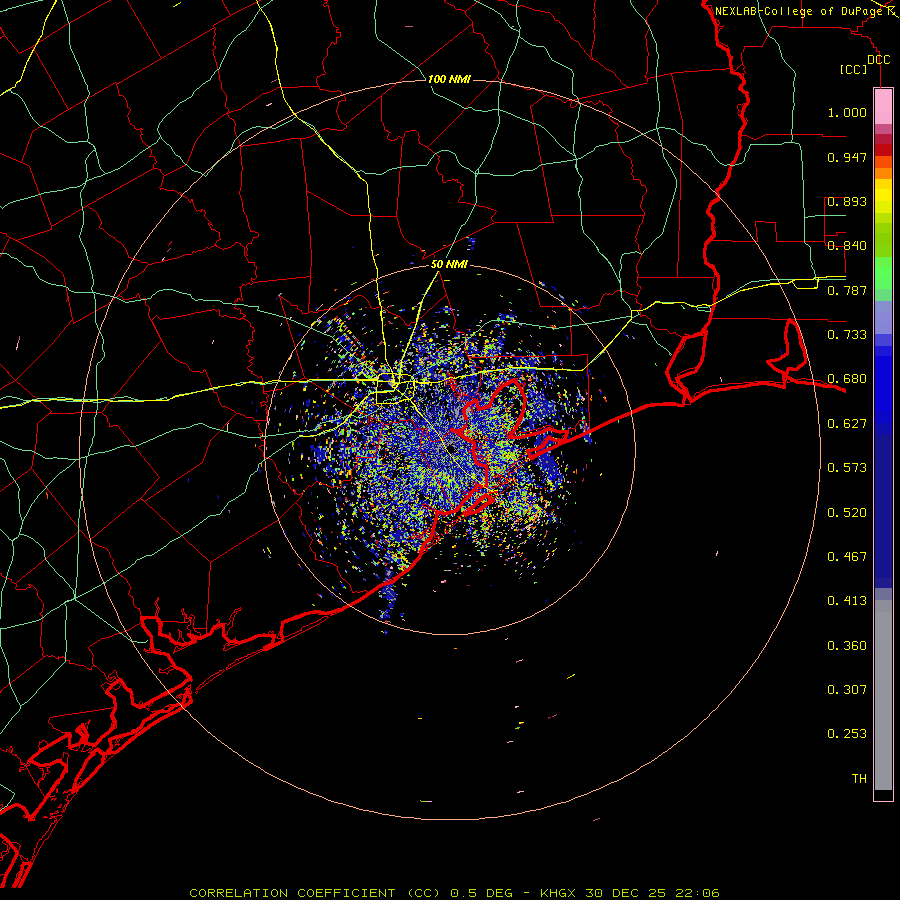Click the TH threshold legend label
This screenshot has width=900, height=900.
tap(859, 779)
